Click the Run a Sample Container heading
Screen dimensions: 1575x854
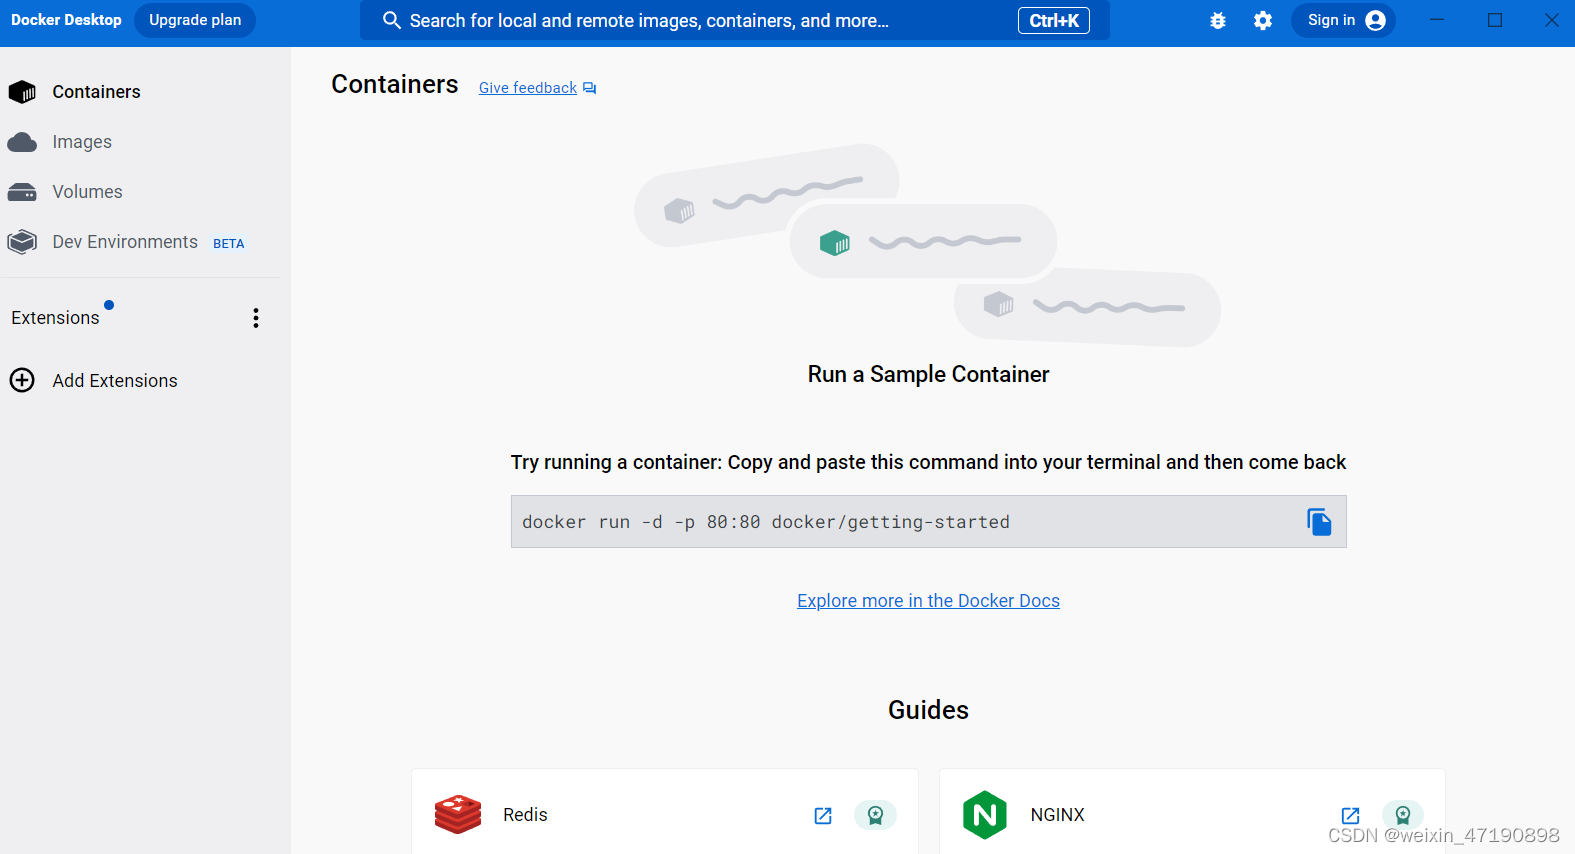pos(928,374)
